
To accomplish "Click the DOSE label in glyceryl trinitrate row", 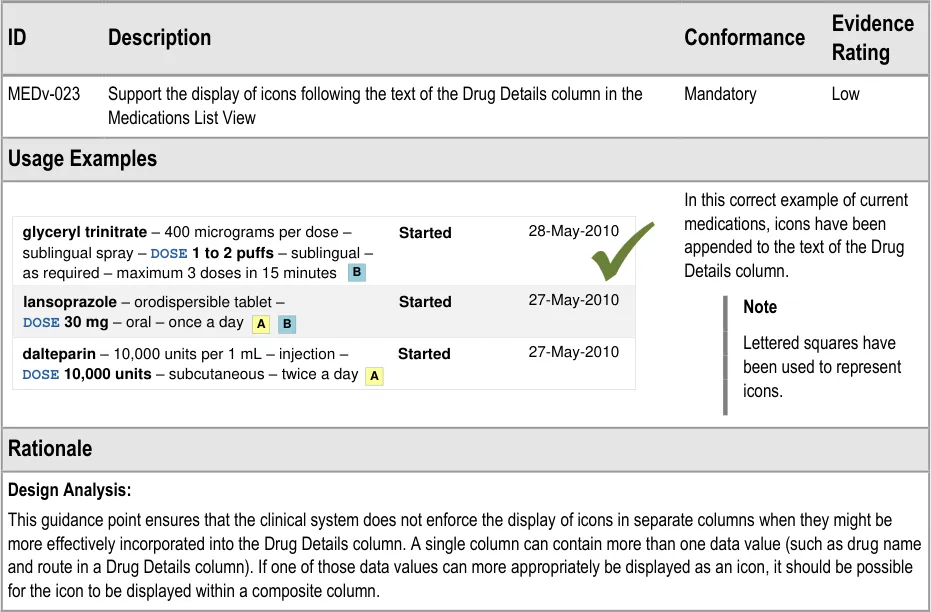I will [x=169, y=254].
